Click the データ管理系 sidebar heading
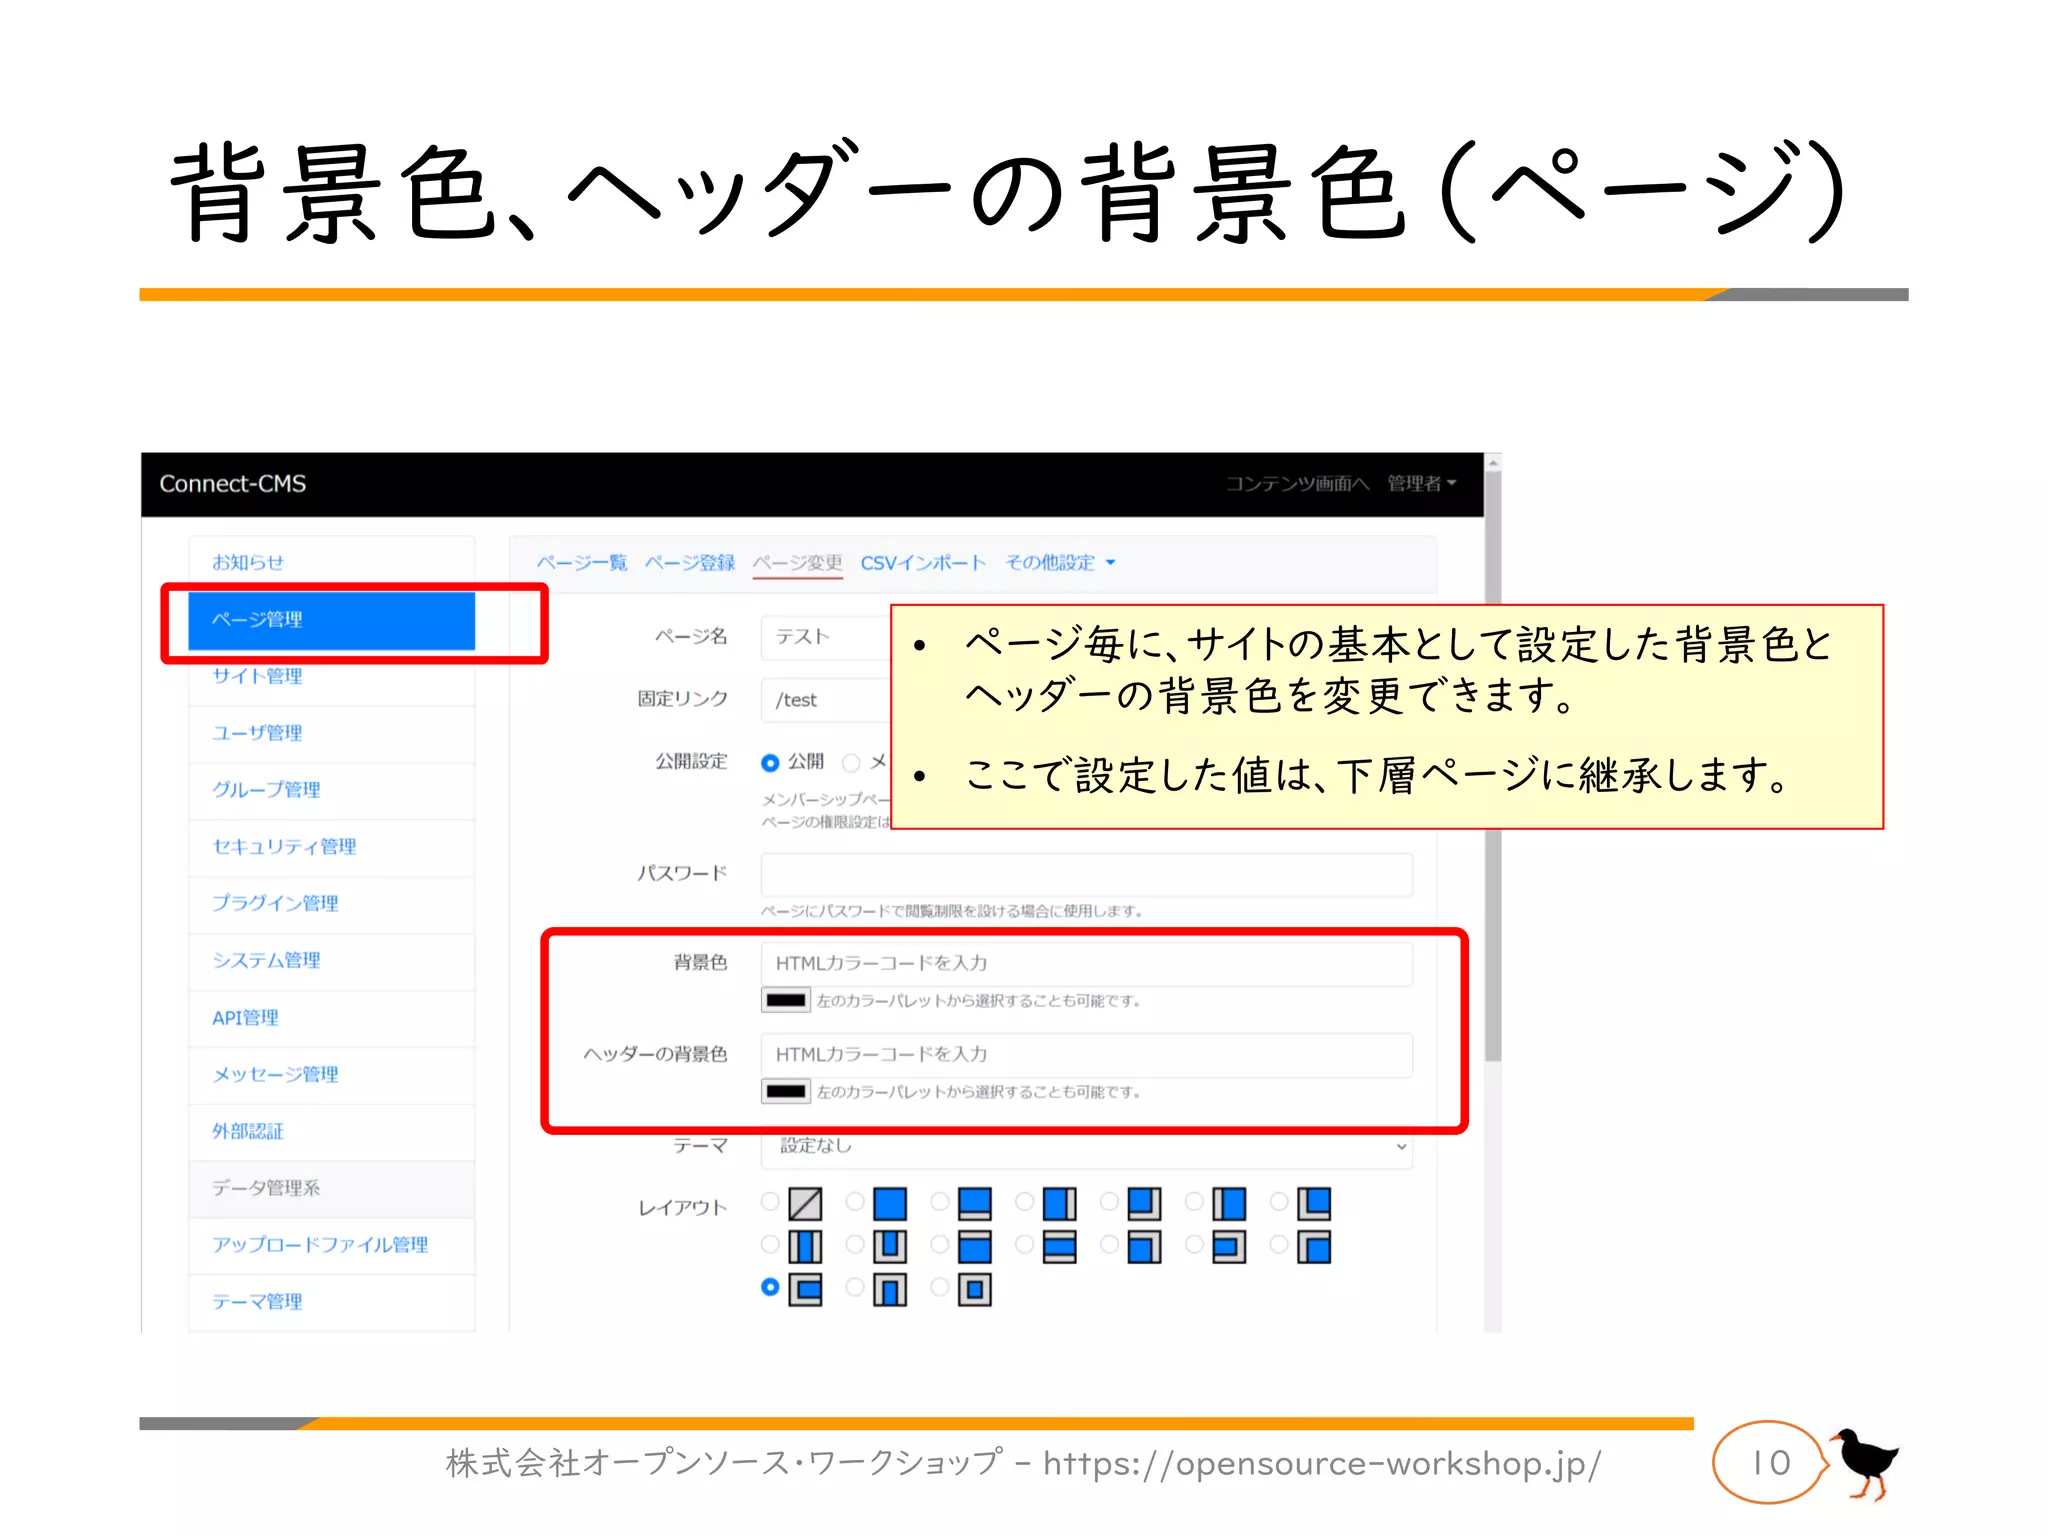This screenshot has height=1536, width=2048. point(331,1189)
